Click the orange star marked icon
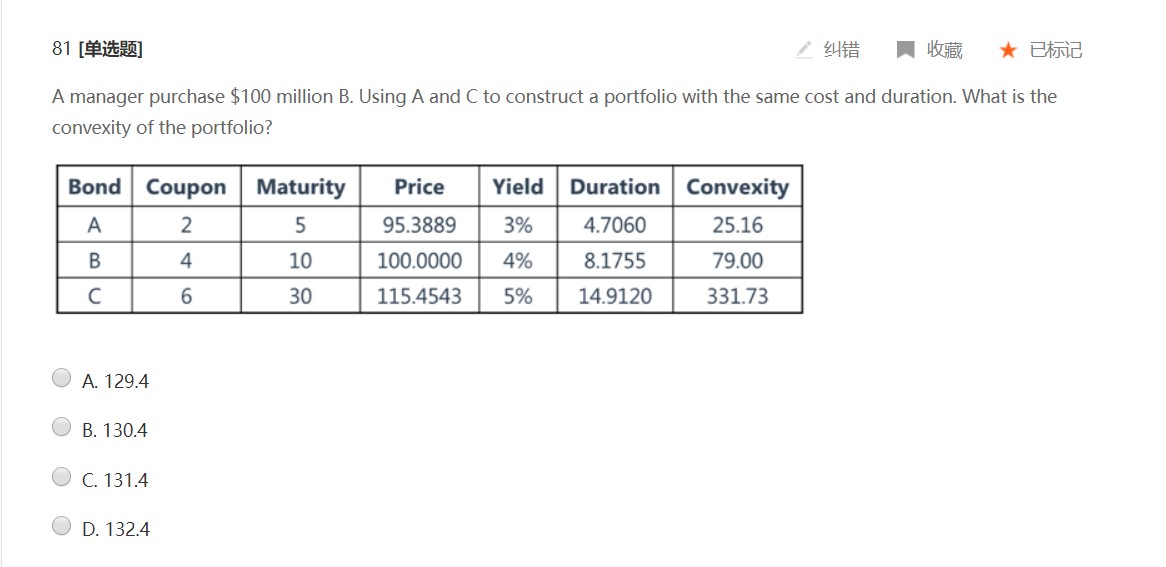This screenshot has height=567, width=1166. 1008,49
